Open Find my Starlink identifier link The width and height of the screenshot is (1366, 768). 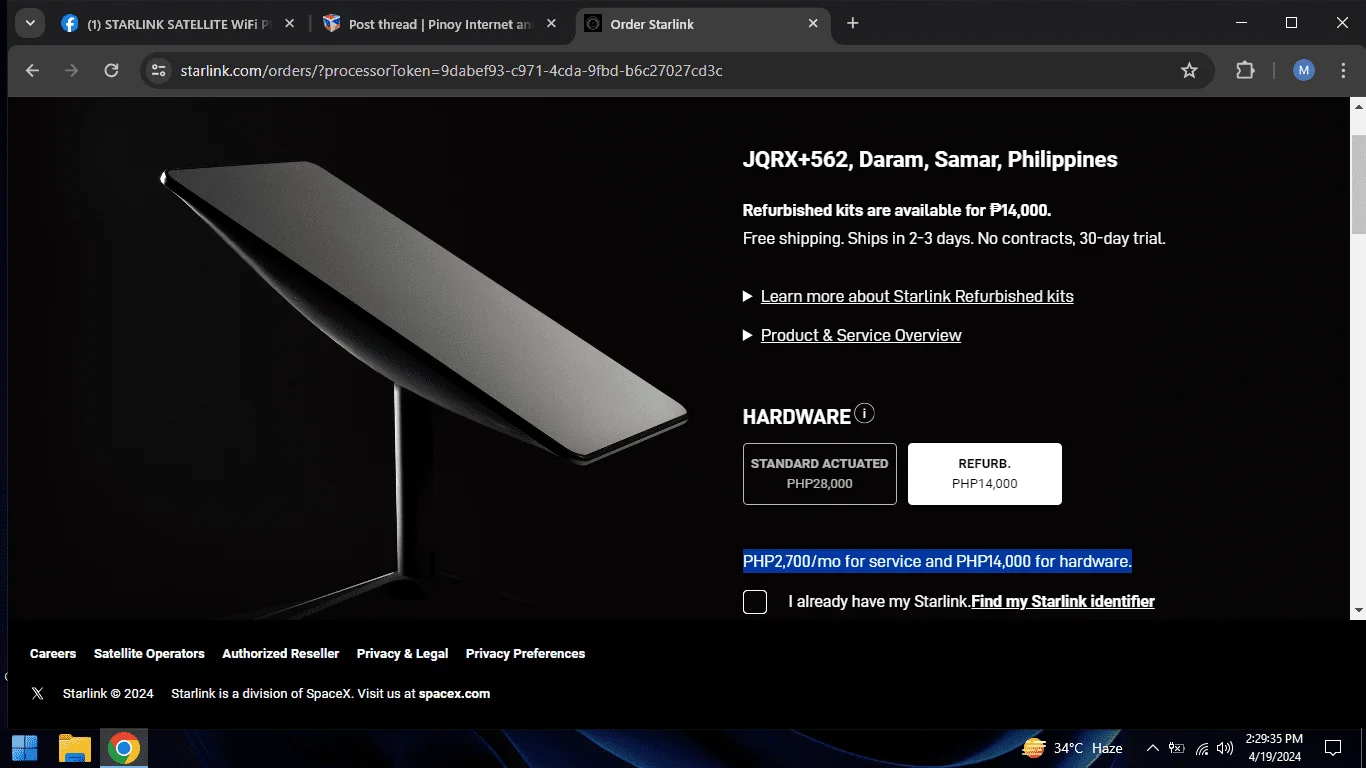pos(1063,601)
